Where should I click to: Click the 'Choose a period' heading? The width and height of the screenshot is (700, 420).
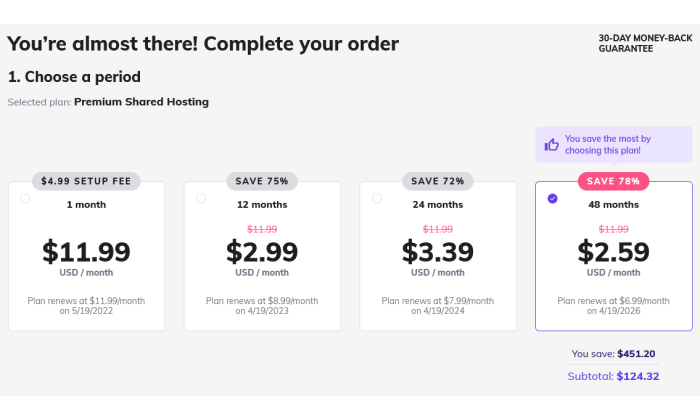click(x=74, y=77)
